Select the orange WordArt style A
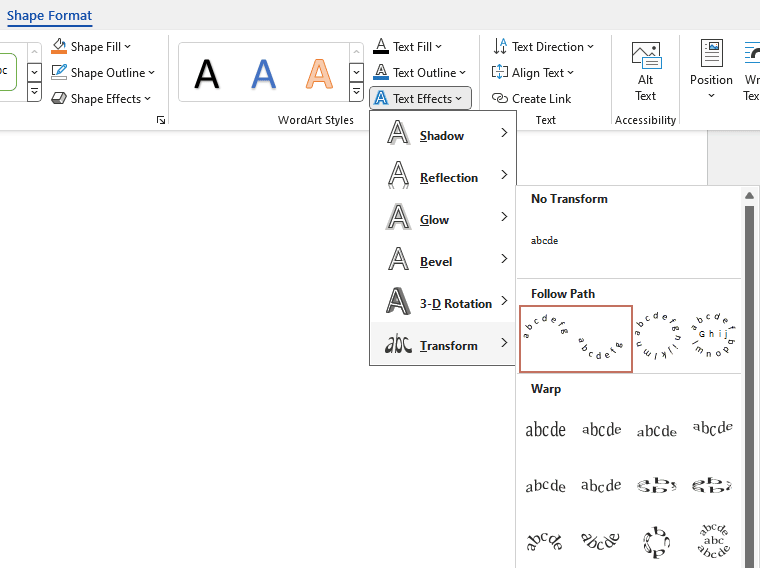760x568 pixels. (x=319, y=73)
